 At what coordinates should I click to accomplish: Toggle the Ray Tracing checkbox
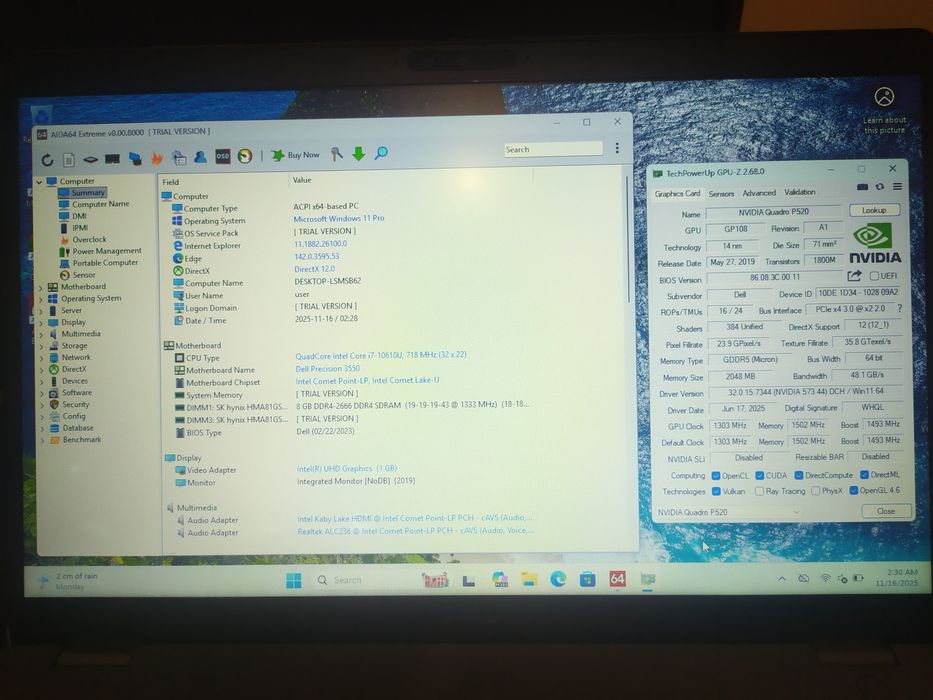click(x=759, y=491)
